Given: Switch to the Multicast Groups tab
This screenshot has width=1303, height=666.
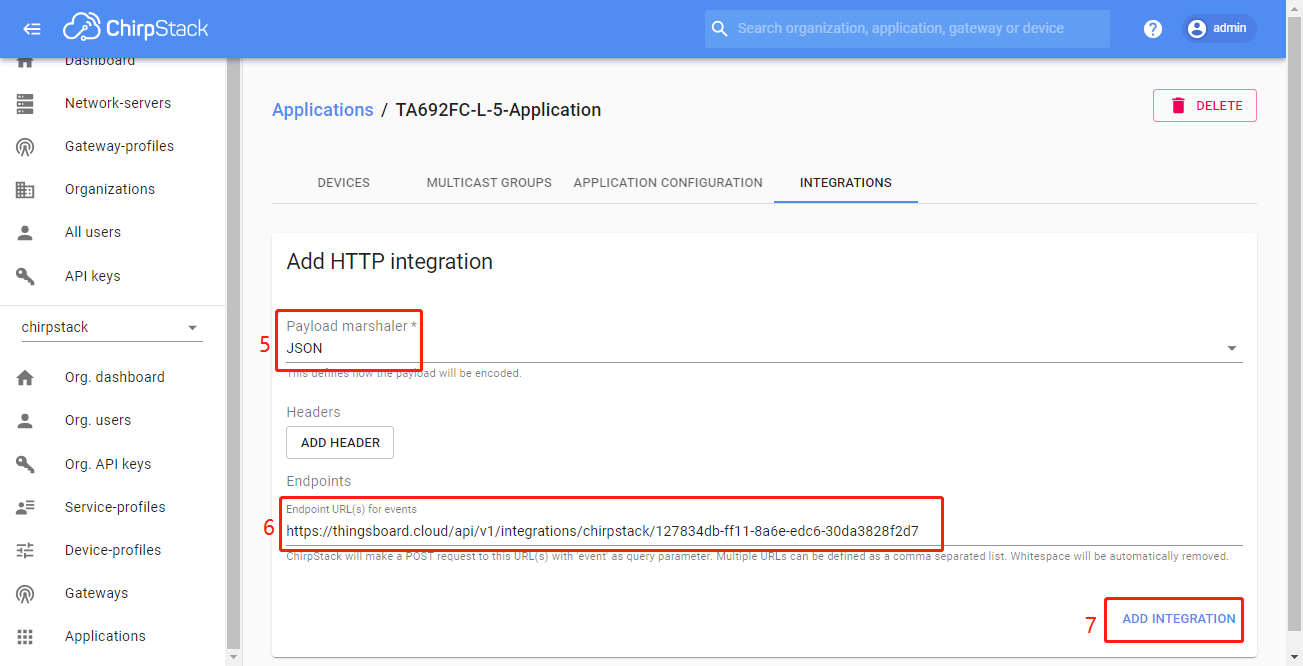Looking at the screenshot, I should (489, 183).
